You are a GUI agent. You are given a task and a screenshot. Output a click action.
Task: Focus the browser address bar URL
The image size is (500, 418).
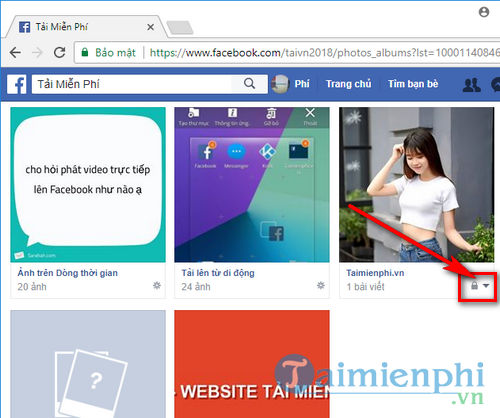click(x=324, y=53)
